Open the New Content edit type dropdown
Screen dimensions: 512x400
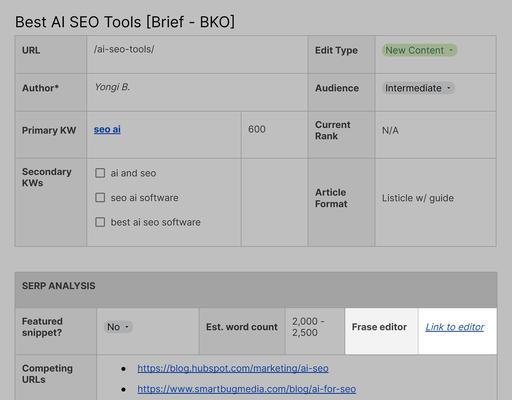419,50
